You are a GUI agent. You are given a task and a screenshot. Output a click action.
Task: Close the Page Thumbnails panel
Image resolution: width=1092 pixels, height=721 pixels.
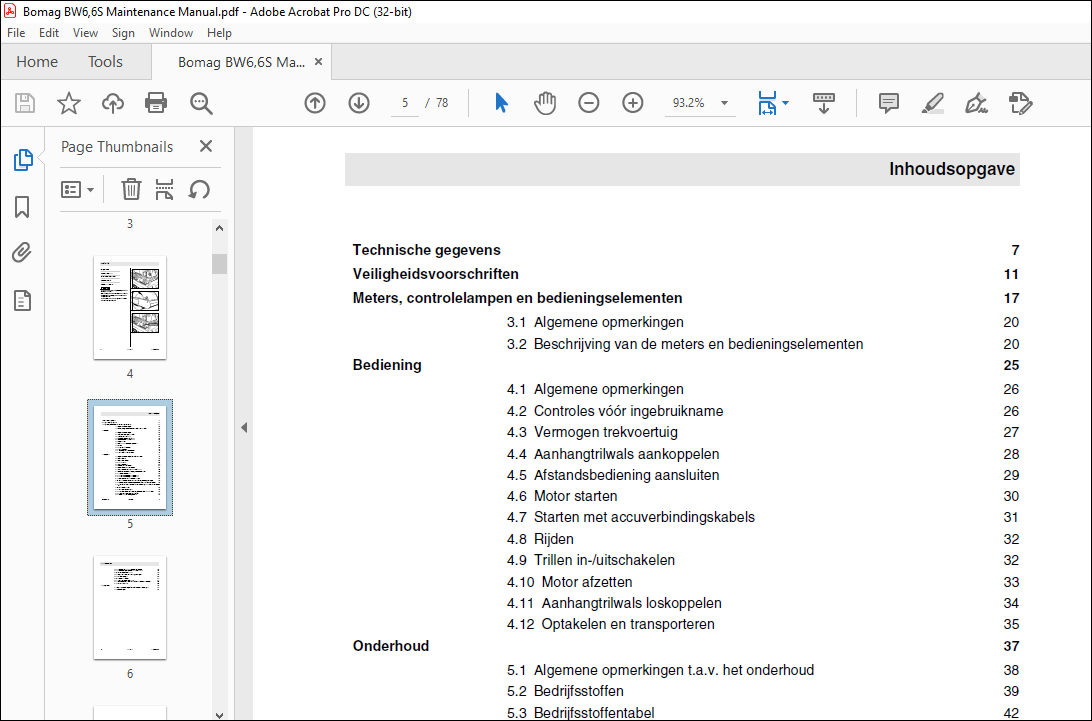click(x=205, y=146)
